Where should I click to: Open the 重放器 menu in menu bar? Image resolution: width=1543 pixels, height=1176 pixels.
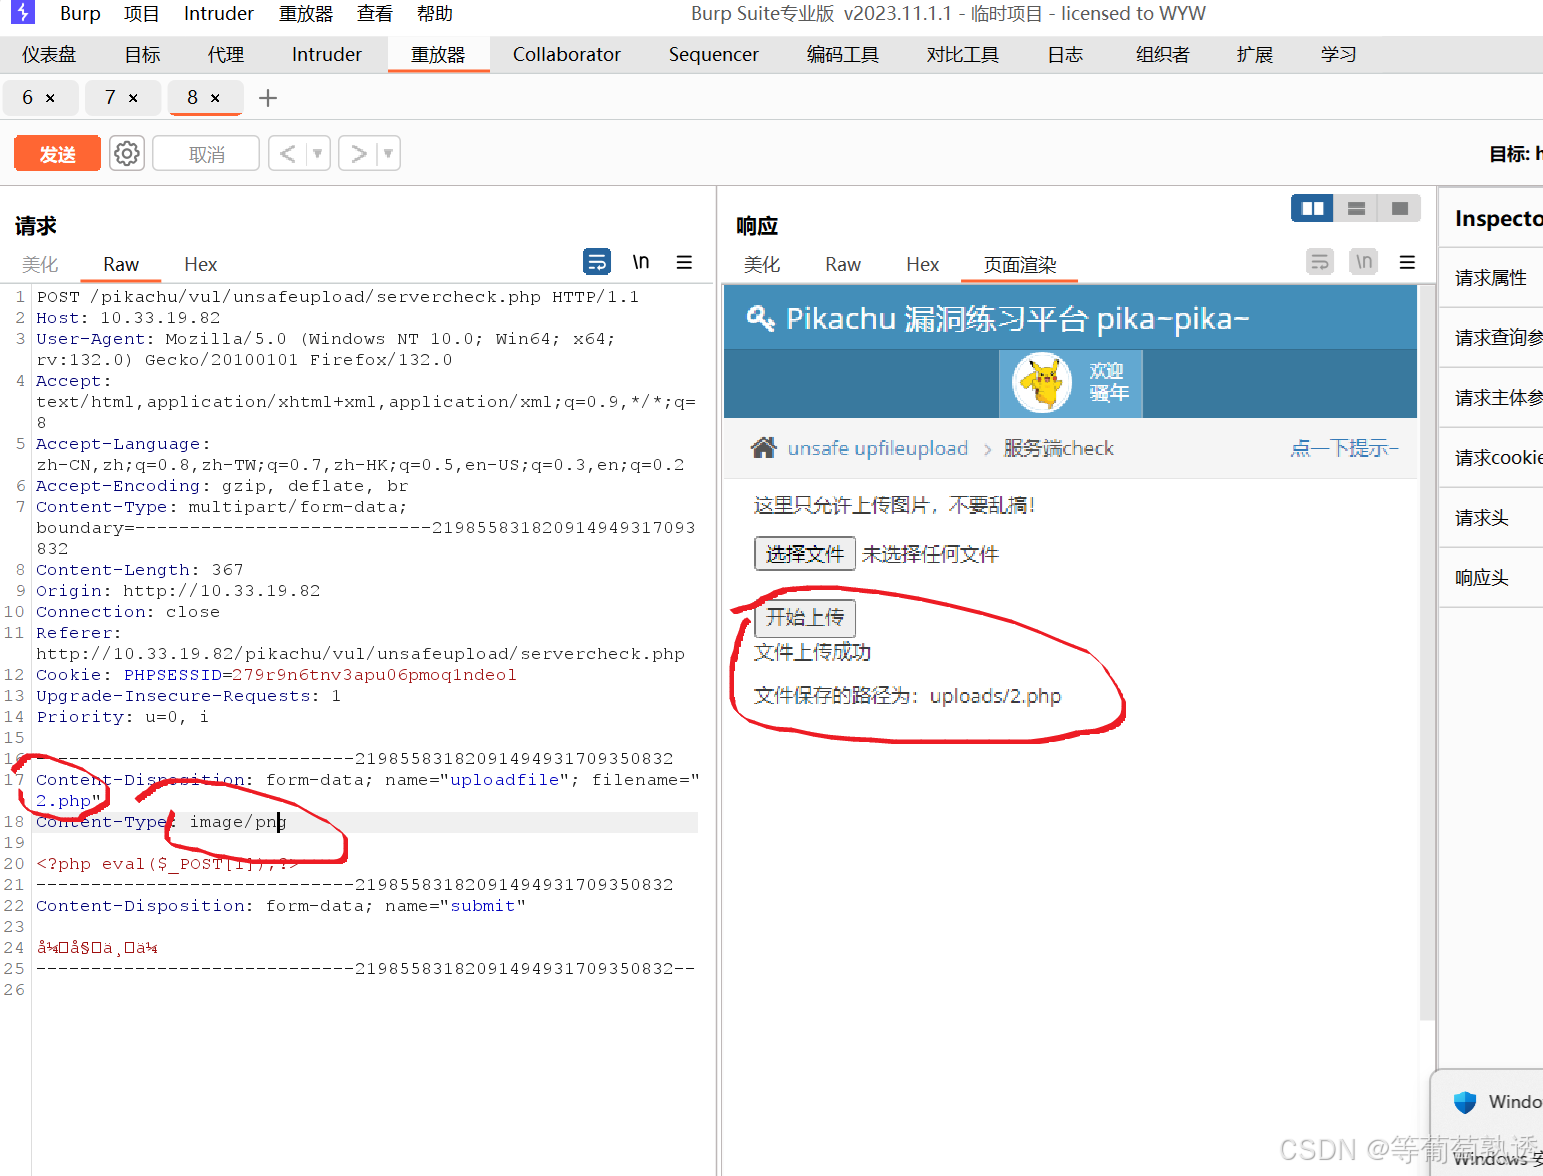tap(306, 13)
